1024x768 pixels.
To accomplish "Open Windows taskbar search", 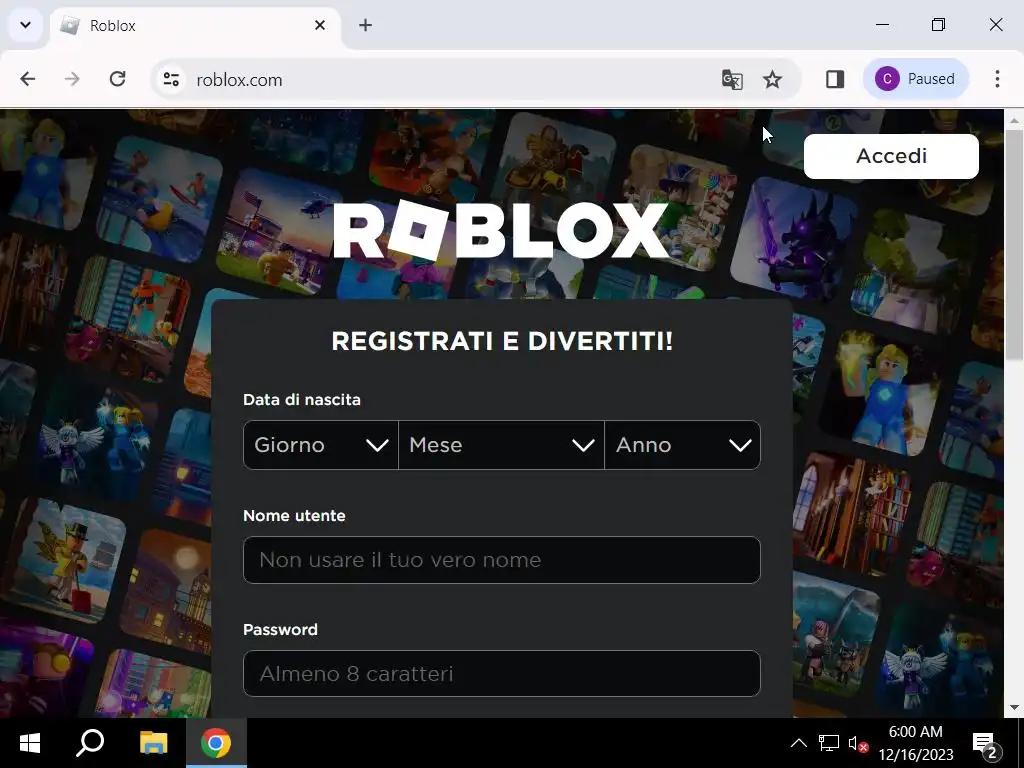I will 89,743.
